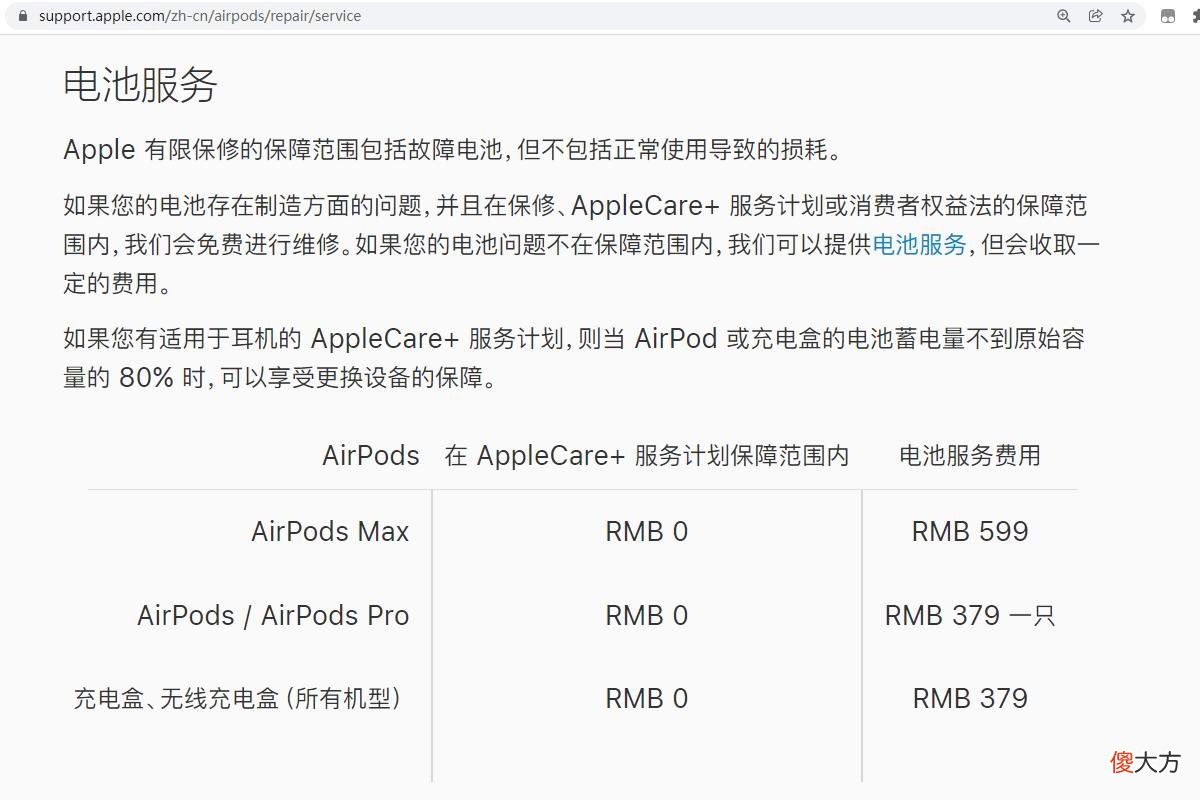Viewport: 1200px width, 800px height.
Task: Select the AirPods / AirPods Pro row label
Action: [273, 615]
